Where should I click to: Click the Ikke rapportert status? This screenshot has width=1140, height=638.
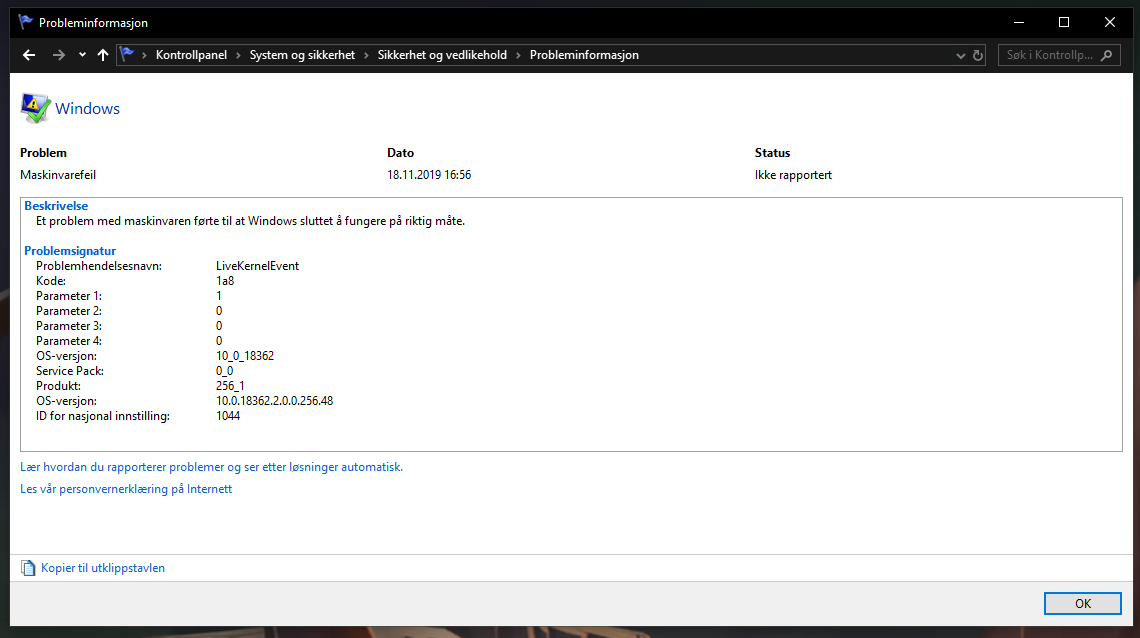(x=793, y=175)
